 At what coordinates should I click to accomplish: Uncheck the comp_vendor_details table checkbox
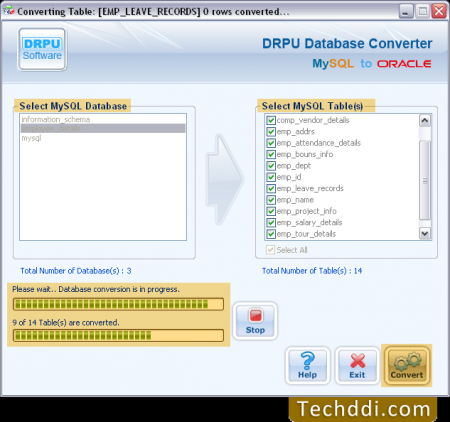[271, 120]
